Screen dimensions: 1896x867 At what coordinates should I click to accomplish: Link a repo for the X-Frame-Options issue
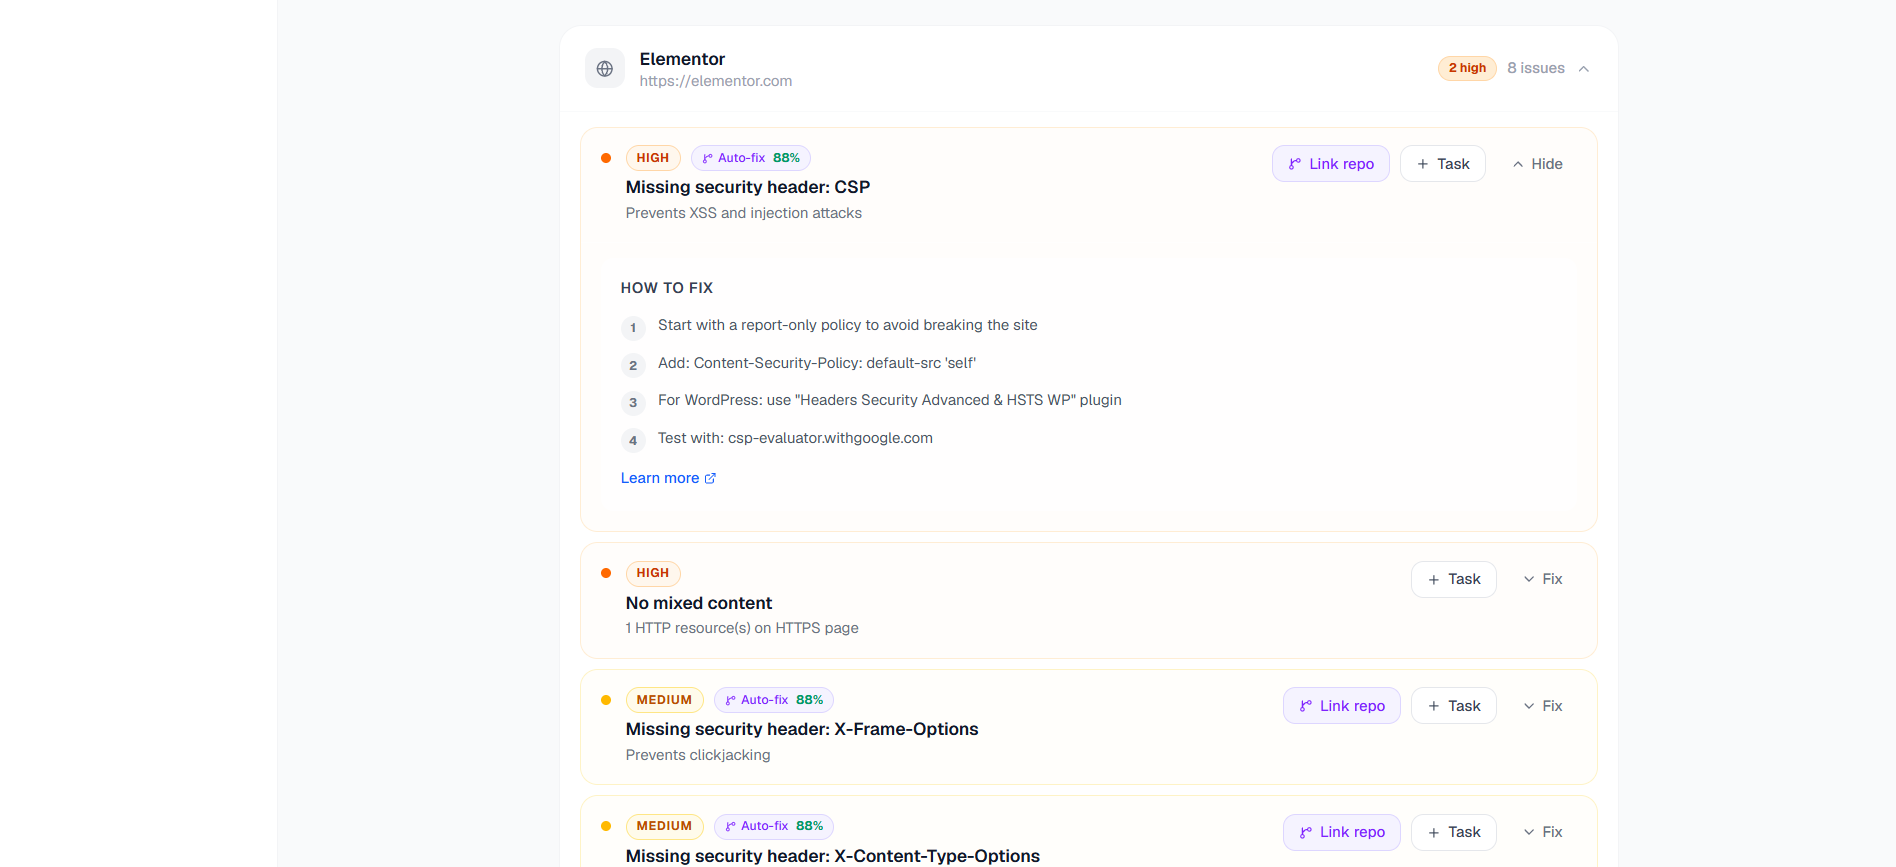pyautogui.click(x=1342, y=706)
